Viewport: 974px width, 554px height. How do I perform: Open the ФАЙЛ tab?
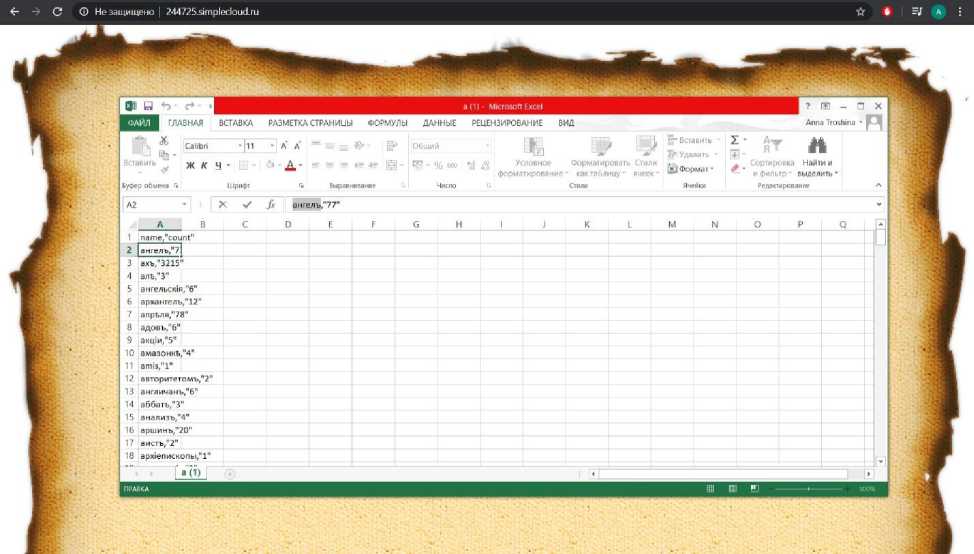coord(139,123)
